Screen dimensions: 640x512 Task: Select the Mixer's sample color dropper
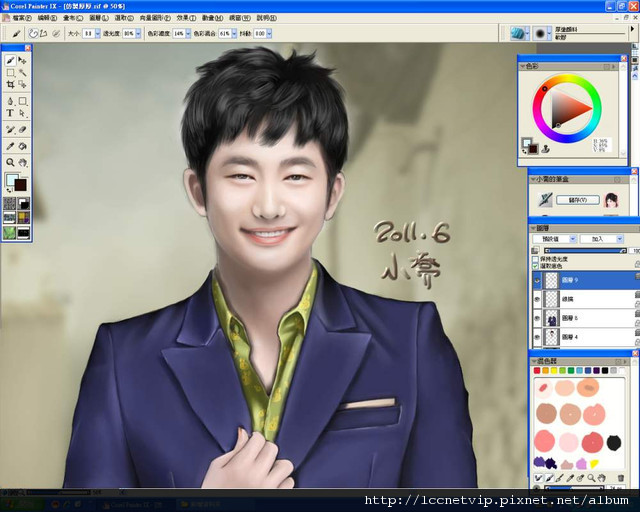point(570,478)
